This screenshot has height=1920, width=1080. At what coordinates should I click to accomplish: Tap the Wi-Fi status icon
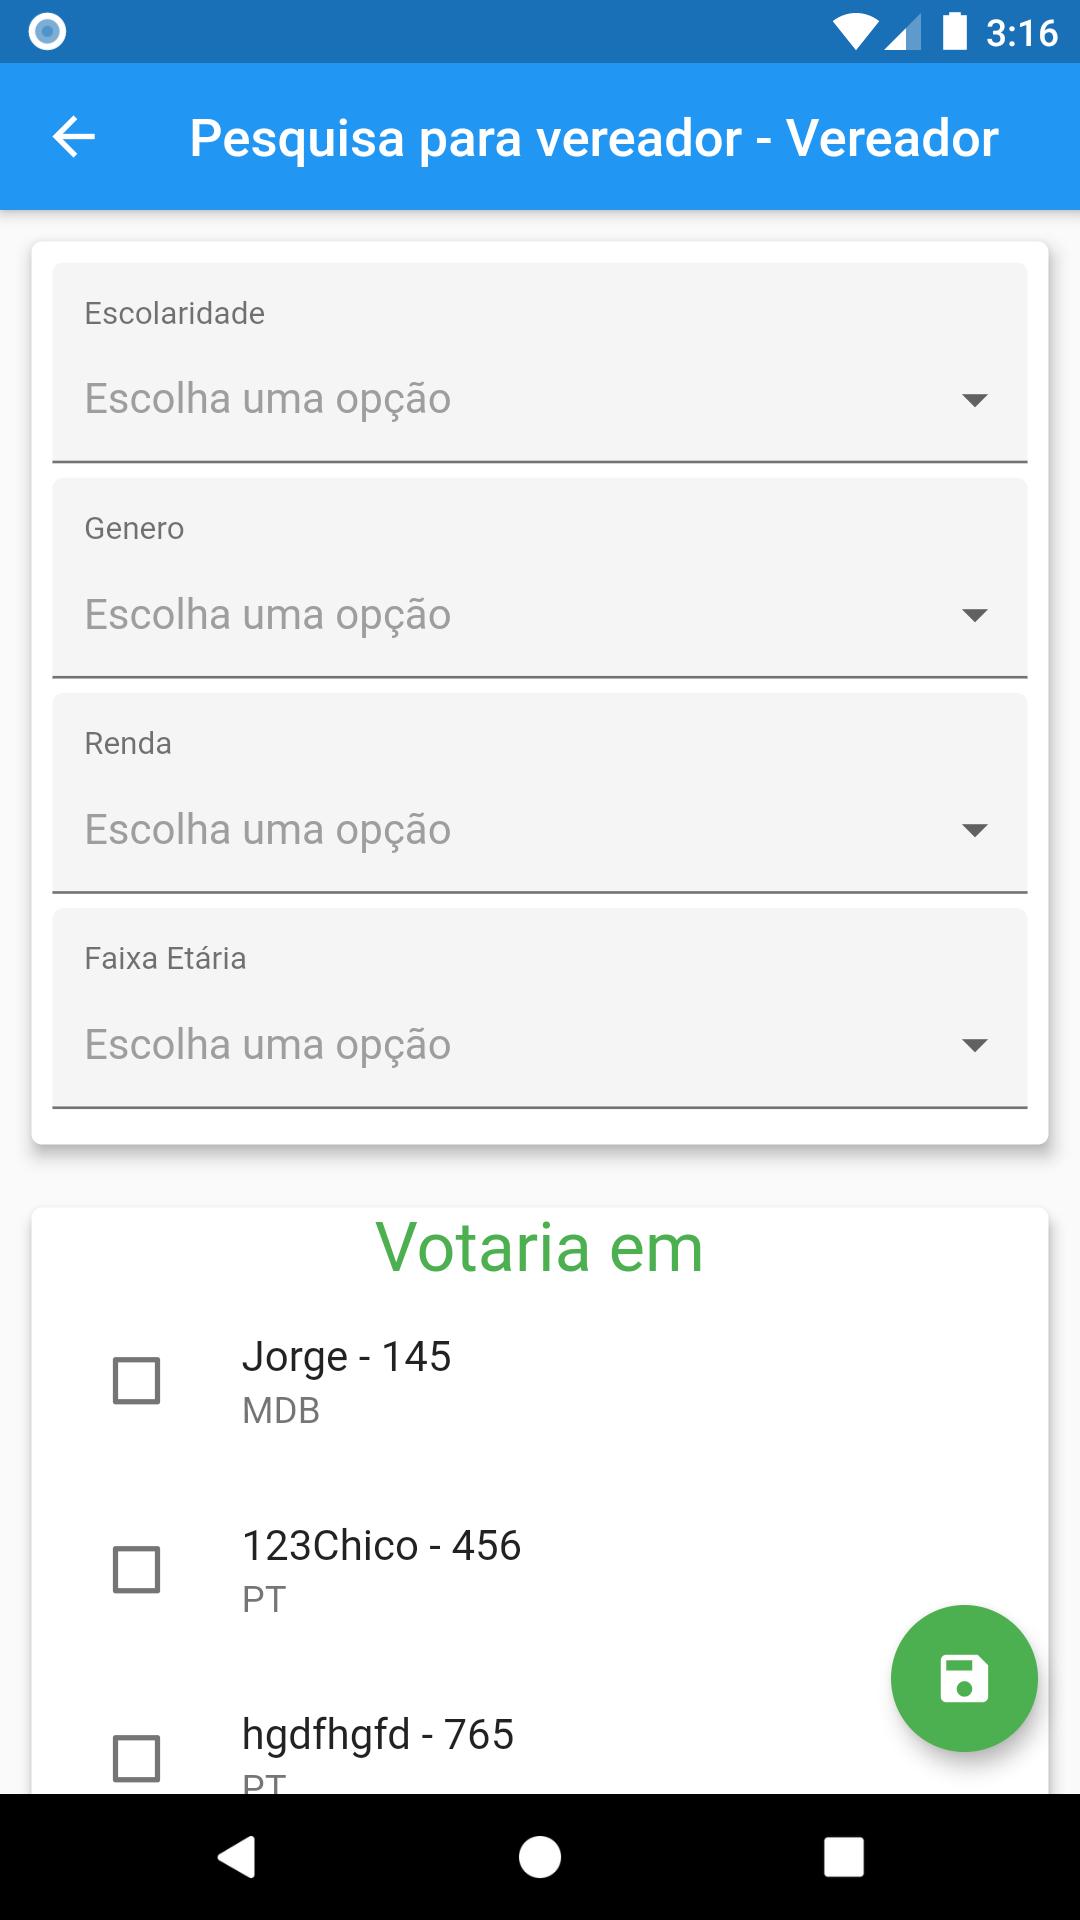[x=855, y=32]
